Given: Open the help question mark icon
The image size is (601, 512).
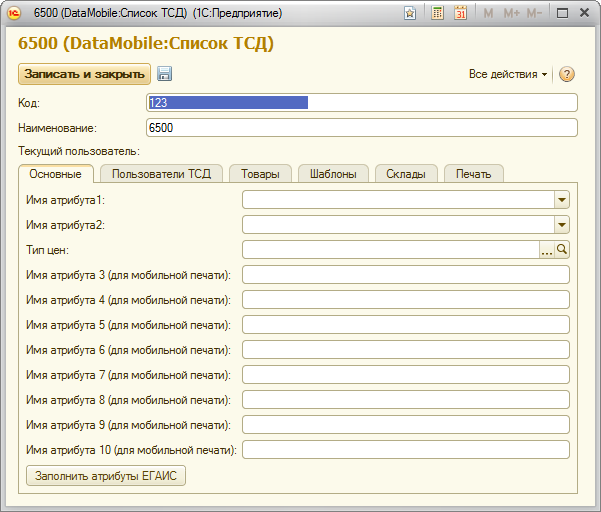Looking at the screenshot, I should pyautogui.click(x=567, y=74).
